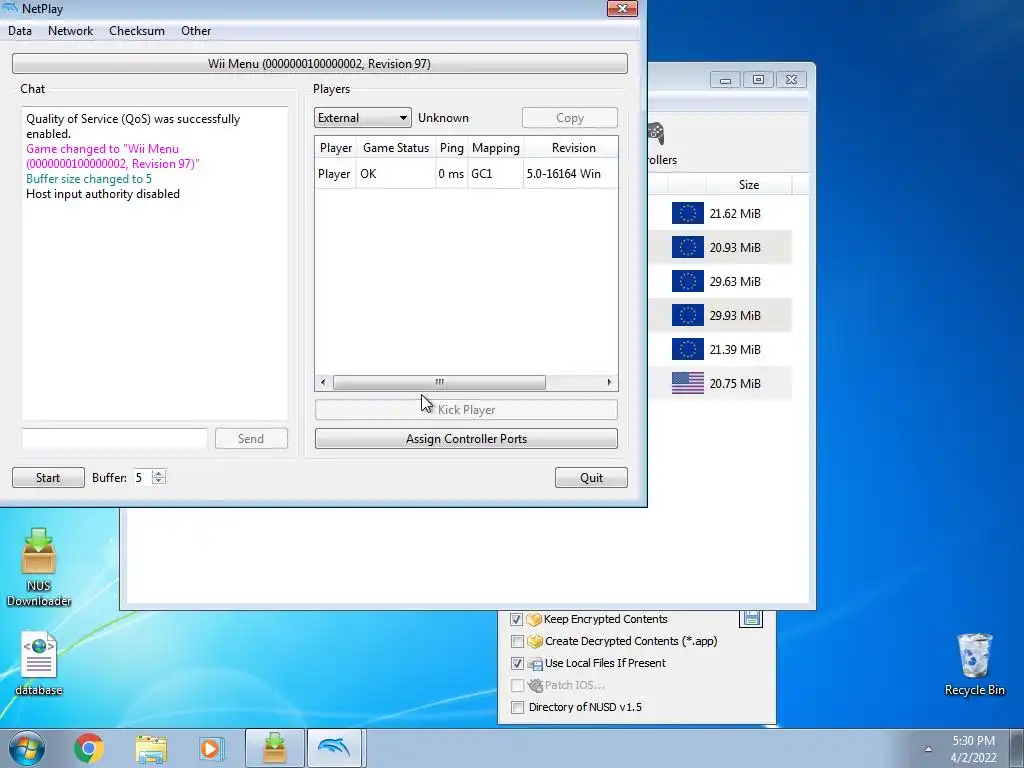This screenshot has height=768, width=1024.
Task: Click the Controllers gamepad icon in Dolphin window
Action: pyautogui.click(x=656, y=133)
